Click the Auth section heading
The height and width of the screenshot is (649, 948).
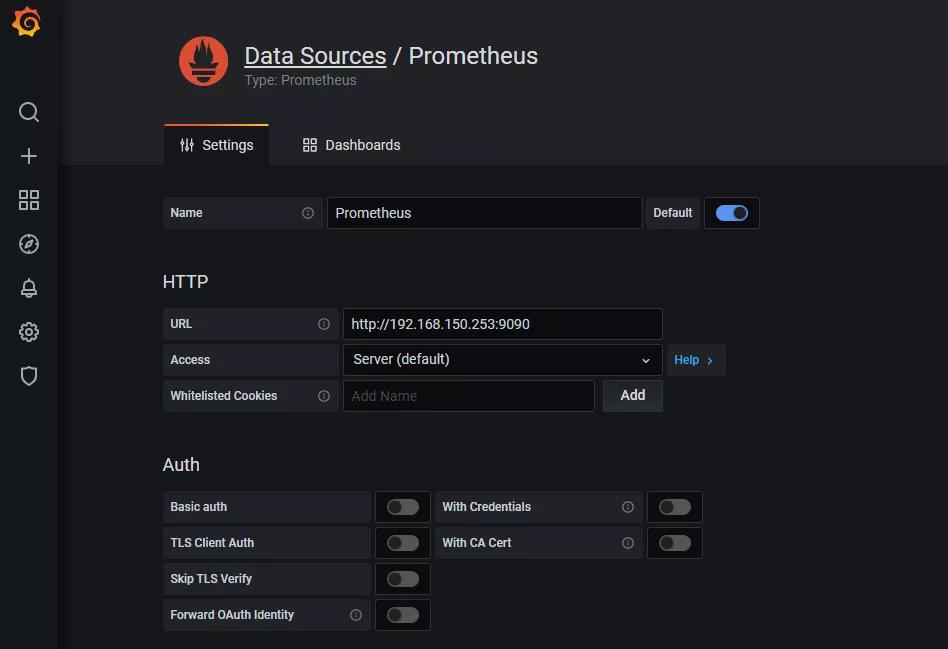click(x=181, y=465)
